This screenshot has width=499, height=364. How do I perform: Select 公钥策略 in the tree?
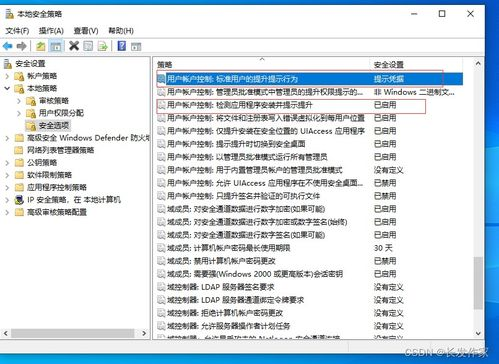coord(42,163)
